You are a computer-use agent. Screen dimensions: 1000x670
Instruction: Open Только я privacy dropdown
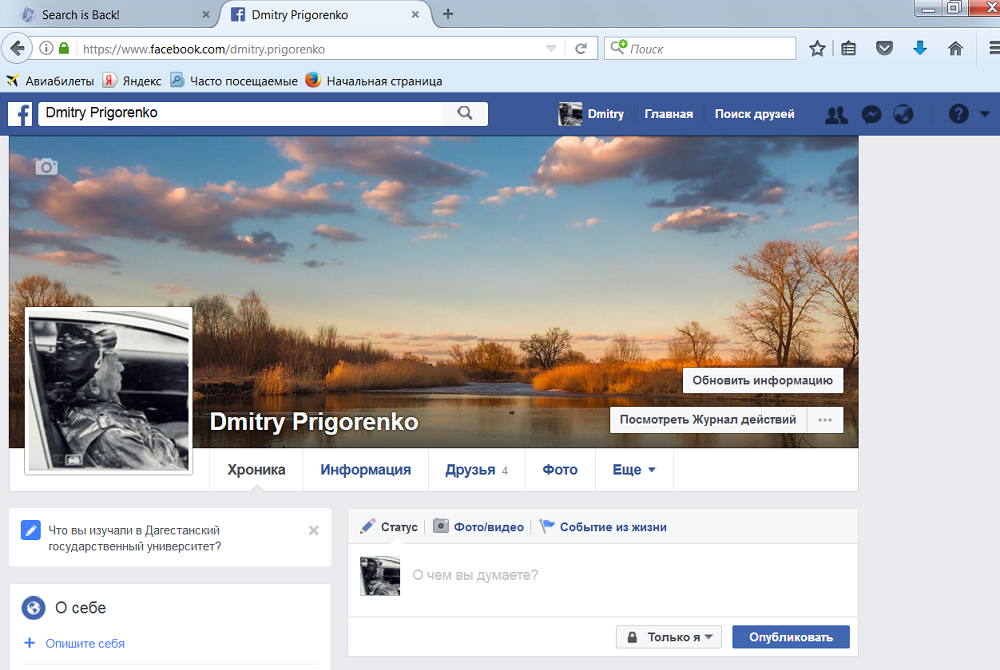[x=669, y=637]
